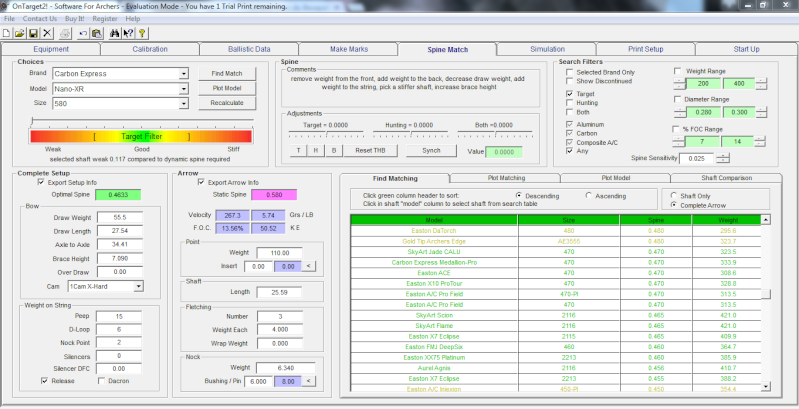
Task: Open the Print Setup tab
Action: [x=646, y=49]
